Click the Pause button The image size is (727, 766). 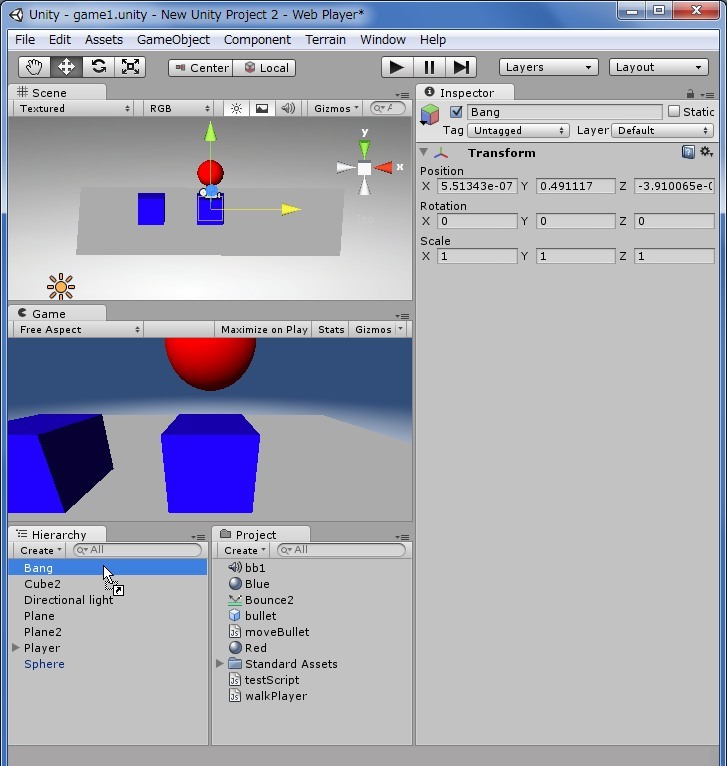click(429, 67)
